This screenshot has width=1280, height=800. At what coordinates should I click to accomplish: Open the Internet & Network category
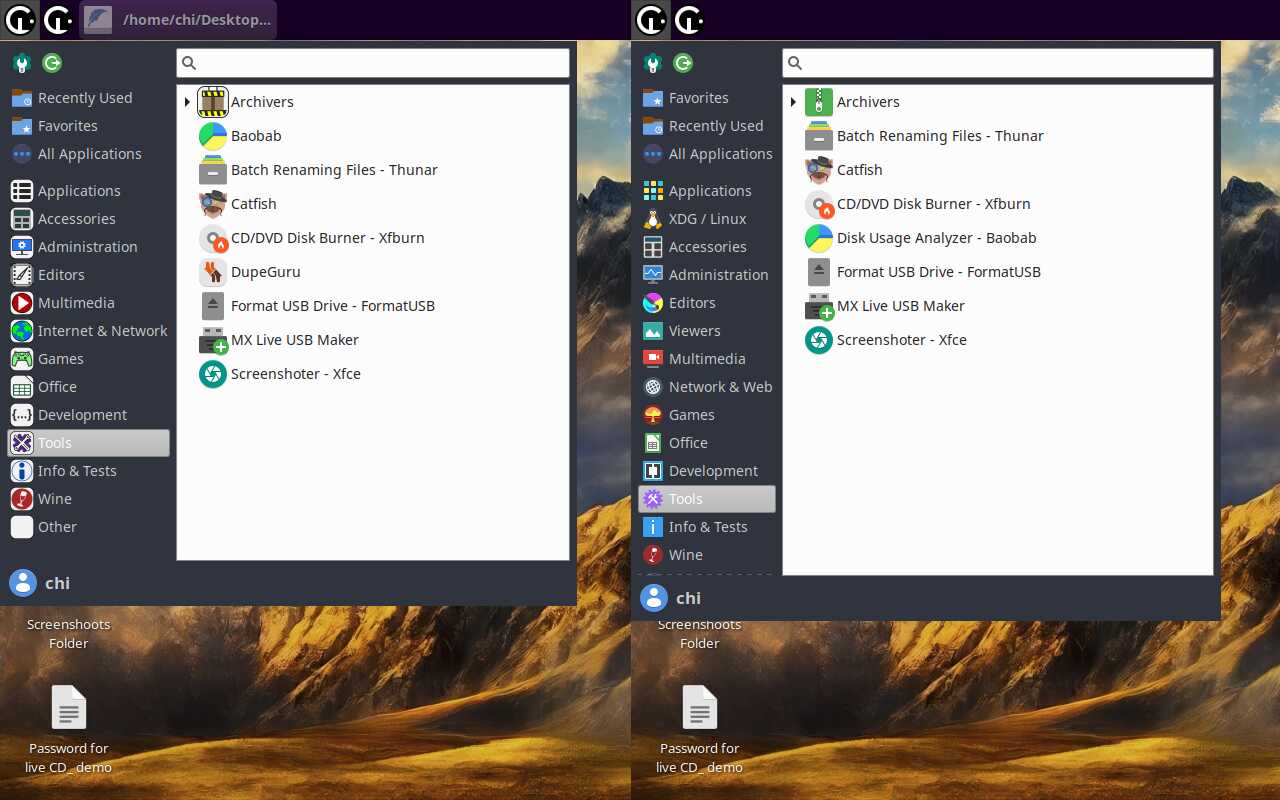[x=88, y=331]
